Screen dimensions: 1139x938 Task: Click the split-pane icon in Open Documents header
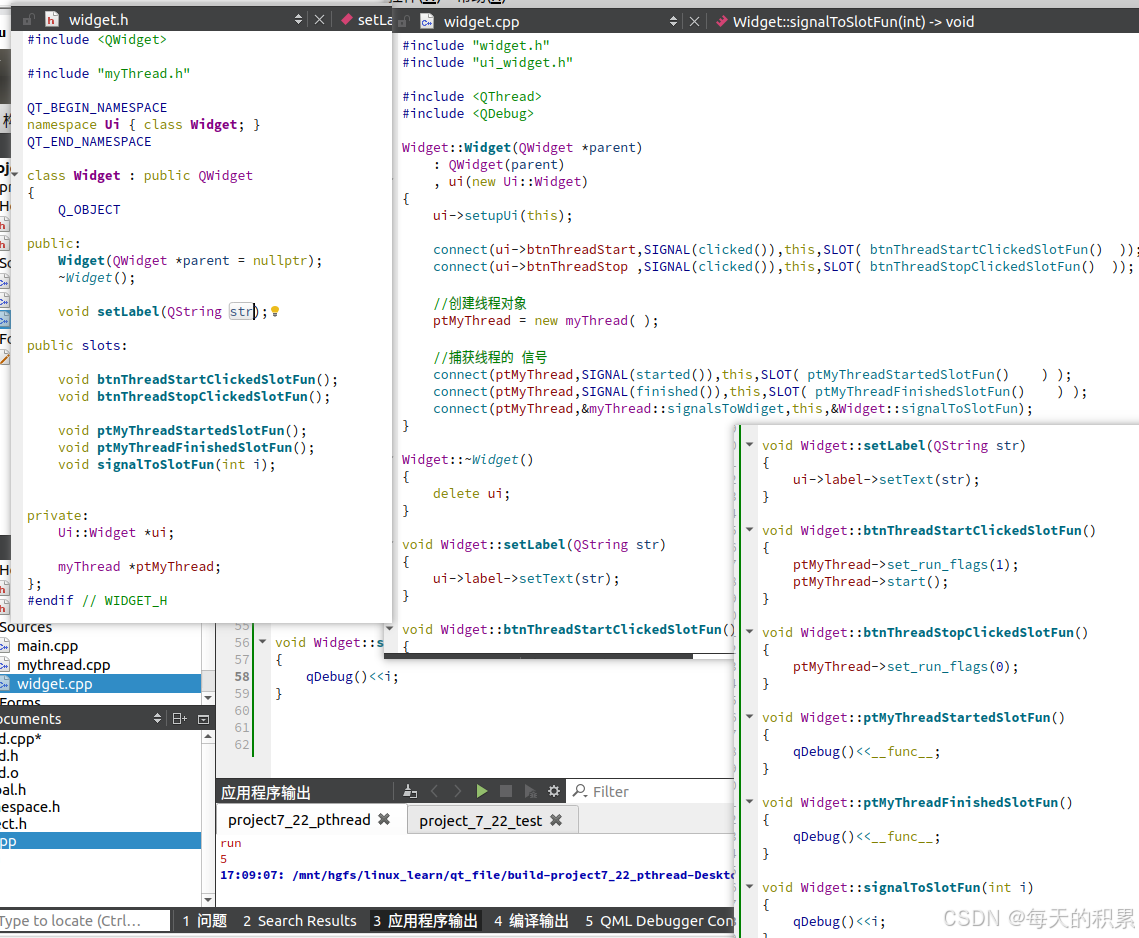(179, 718)
